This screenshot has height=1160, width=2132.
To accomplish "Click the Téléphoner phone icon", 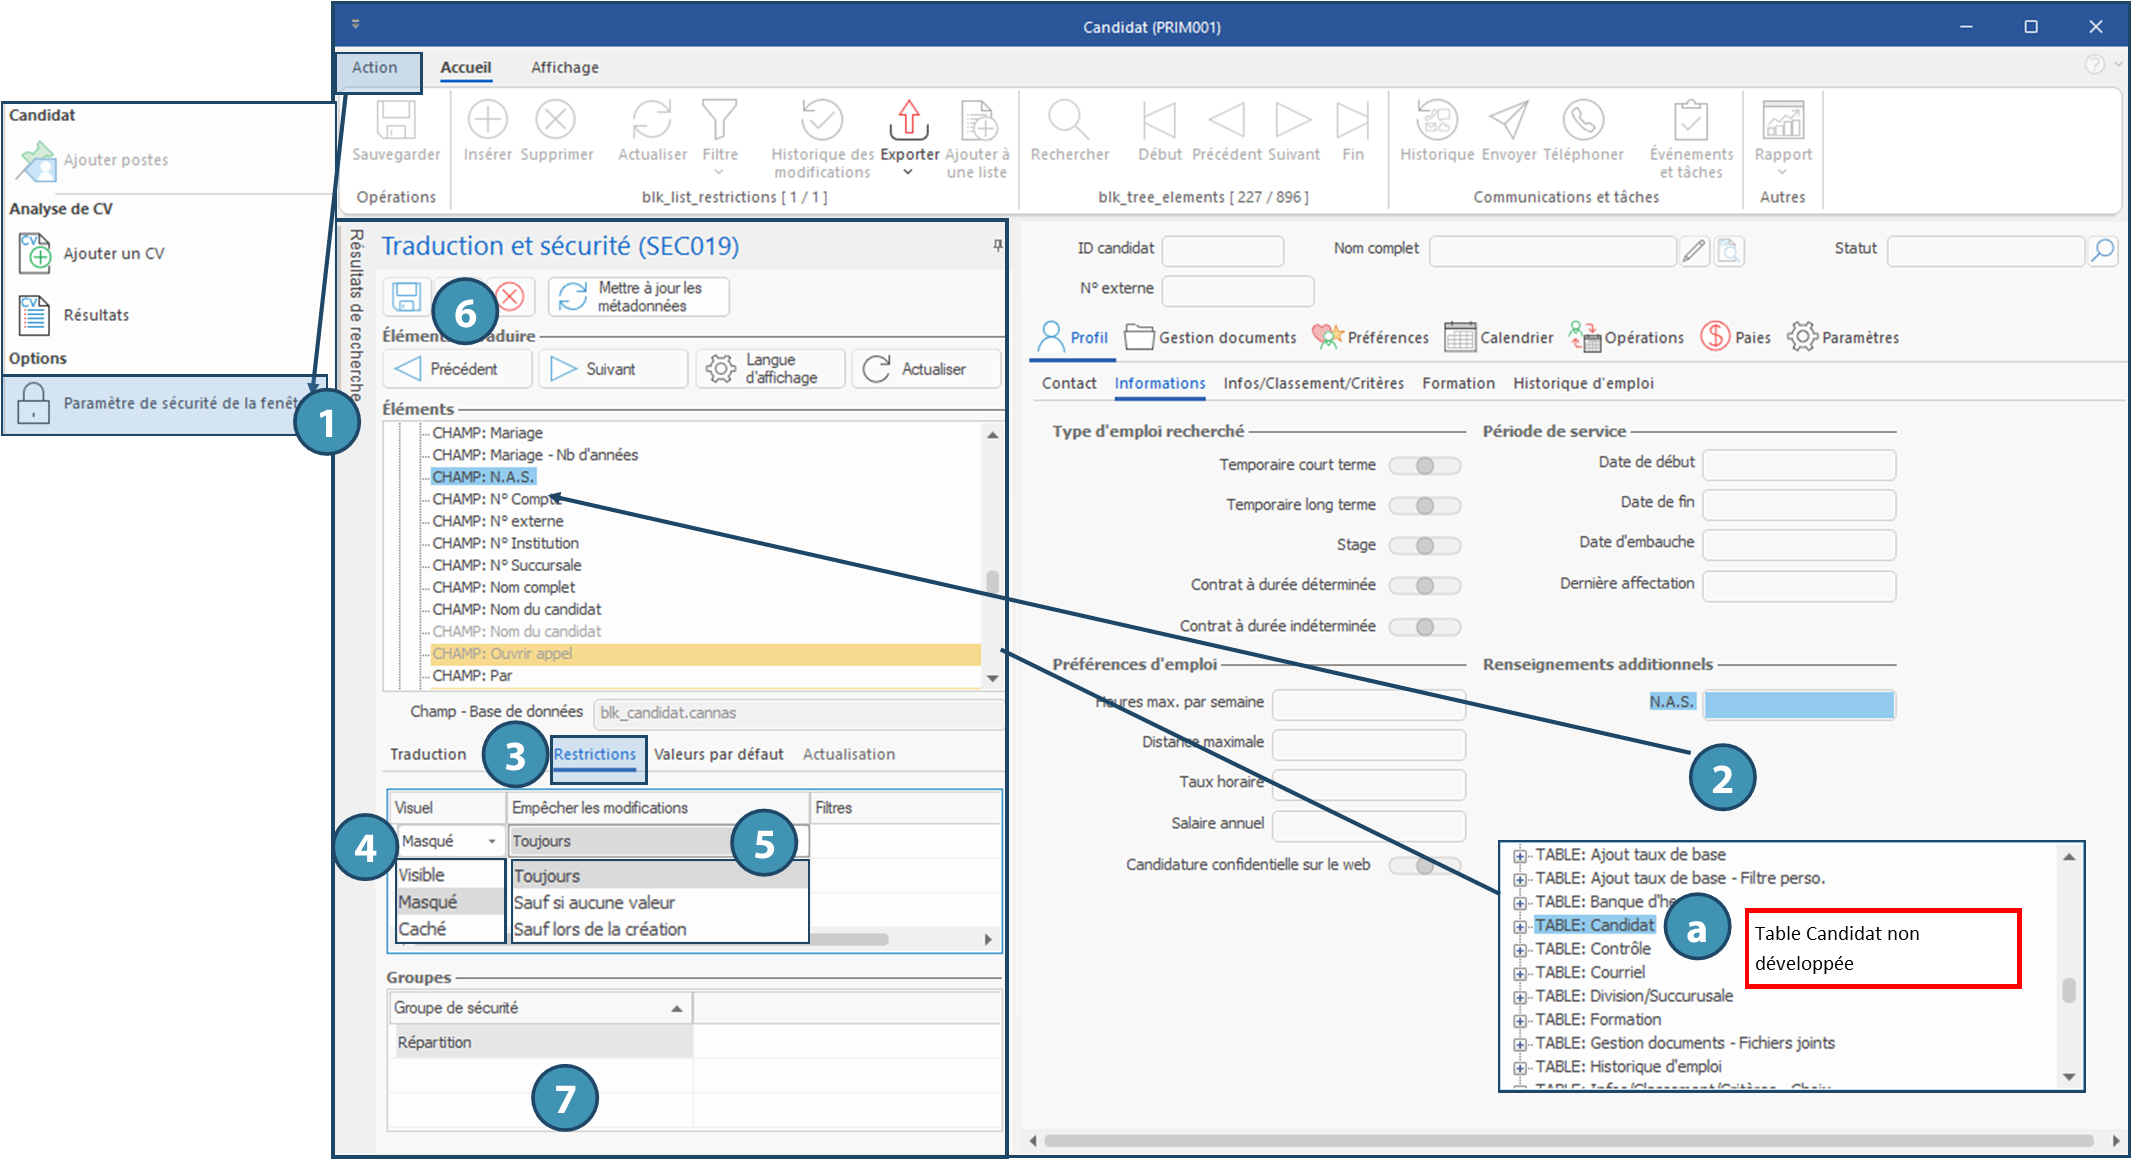I will click(1583, 121).
